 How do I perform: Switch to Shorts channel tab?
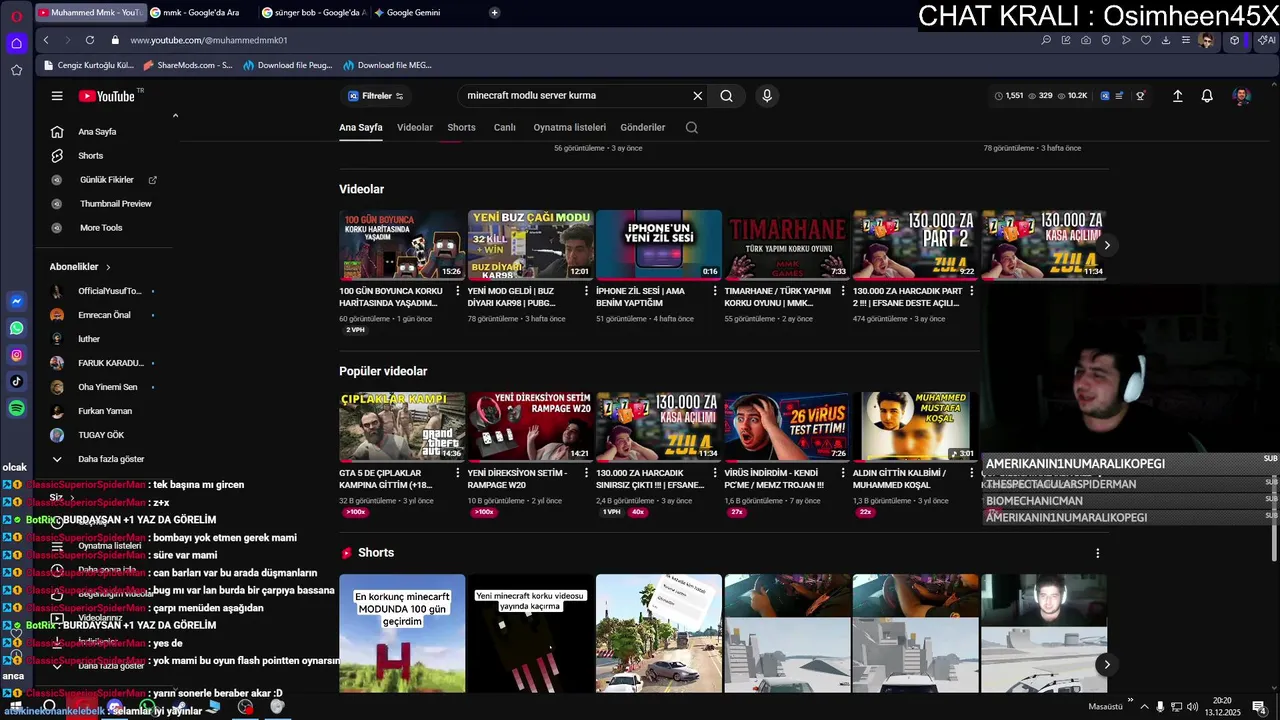[461, 128]
